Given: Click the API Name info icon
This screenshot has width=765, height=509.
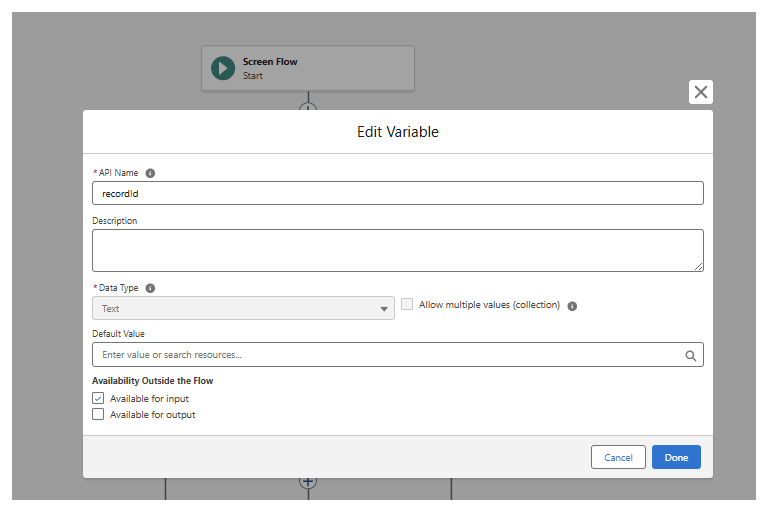Looking at the screenshot, I should tap(150, 173).
